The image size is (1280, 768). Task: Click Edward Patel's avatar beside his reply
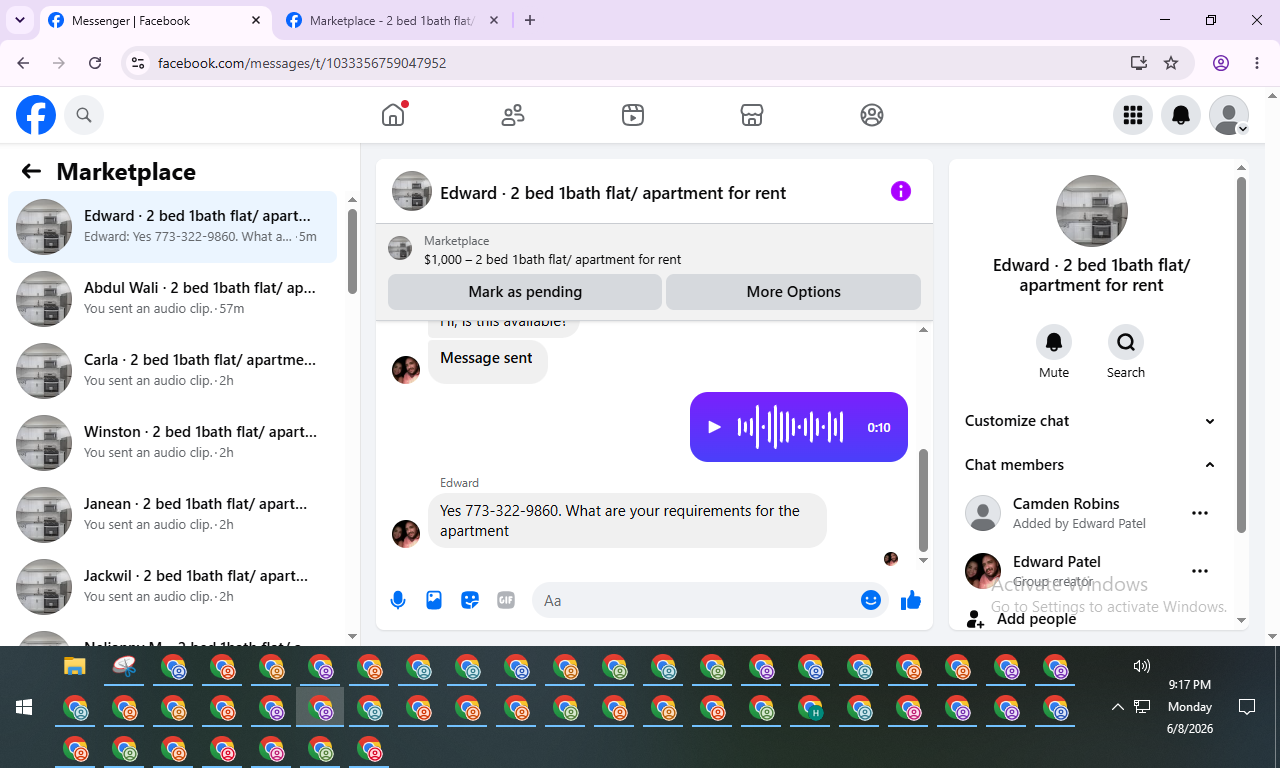(x=406, y=533)
